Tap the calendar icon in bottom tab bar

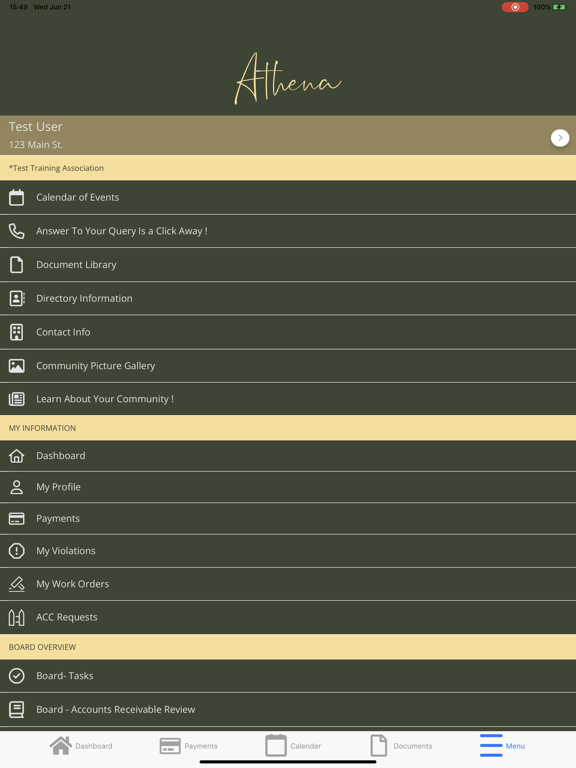coord(276,745)
